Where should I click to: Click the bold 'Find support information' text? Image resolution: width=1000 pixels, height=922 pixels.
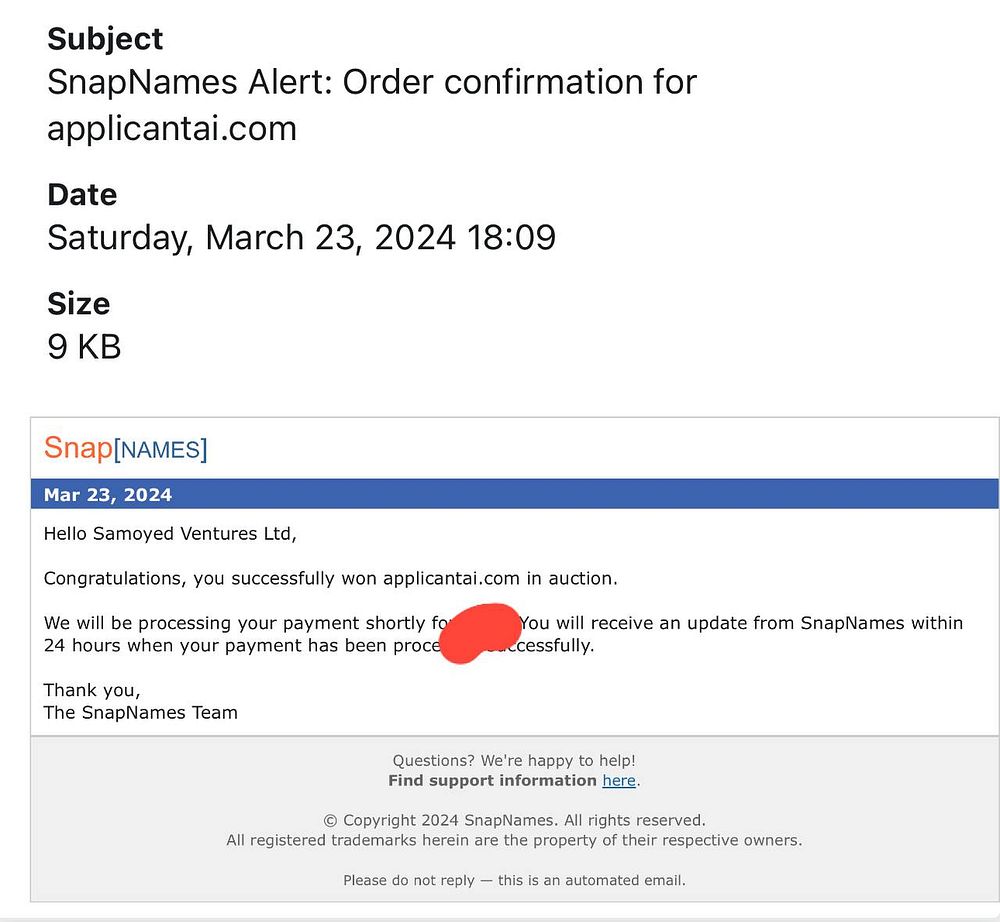pyautogui.click(x=492, y=780)
